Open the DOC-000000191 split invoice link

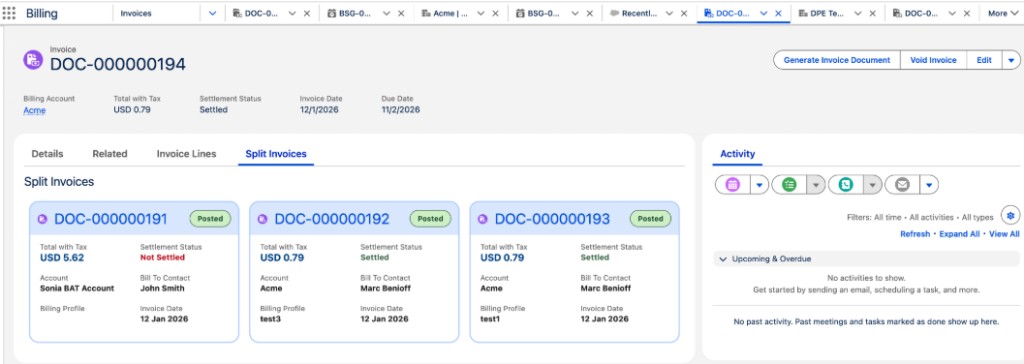(110, 219)
